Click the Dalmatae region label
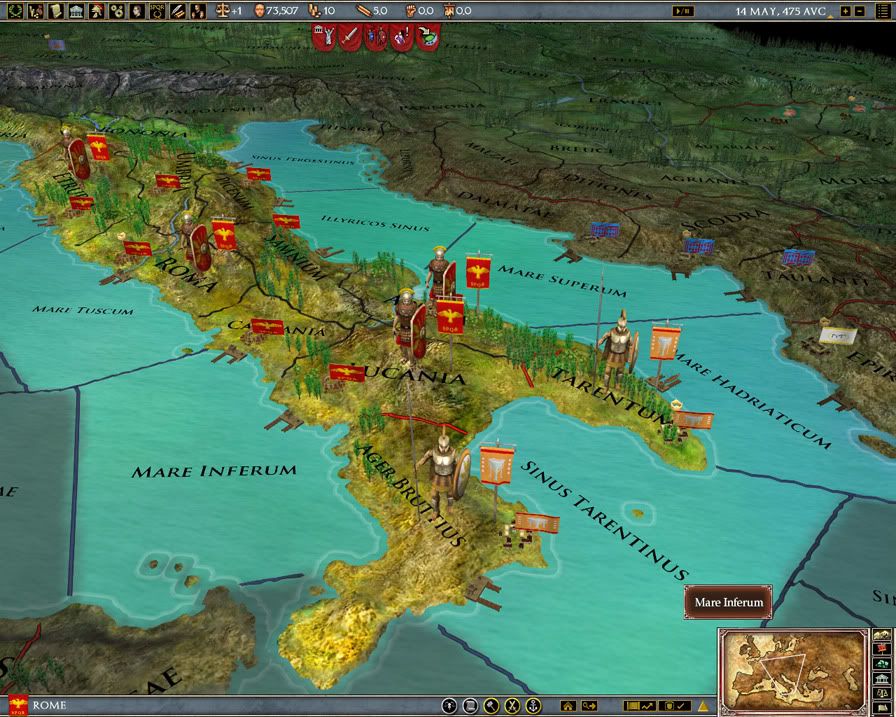Viewport: 896px width, 717px height. (x=504, y=205)
